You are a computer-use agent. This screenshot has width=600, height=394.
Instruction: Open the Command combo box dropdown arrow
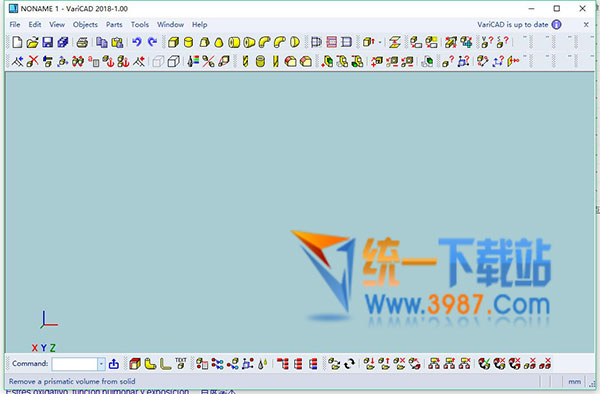click(x=101, y=364)
